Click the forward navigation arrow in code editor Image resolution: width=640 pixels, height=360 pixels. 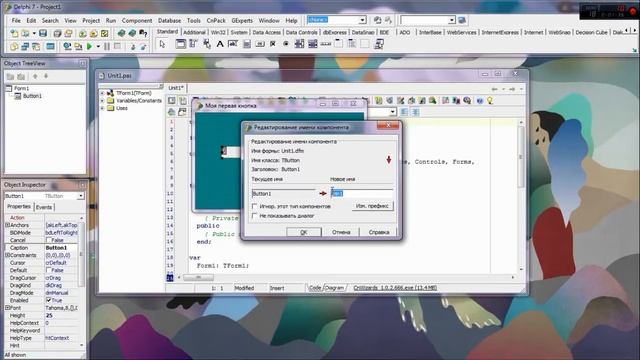(512, 89)
